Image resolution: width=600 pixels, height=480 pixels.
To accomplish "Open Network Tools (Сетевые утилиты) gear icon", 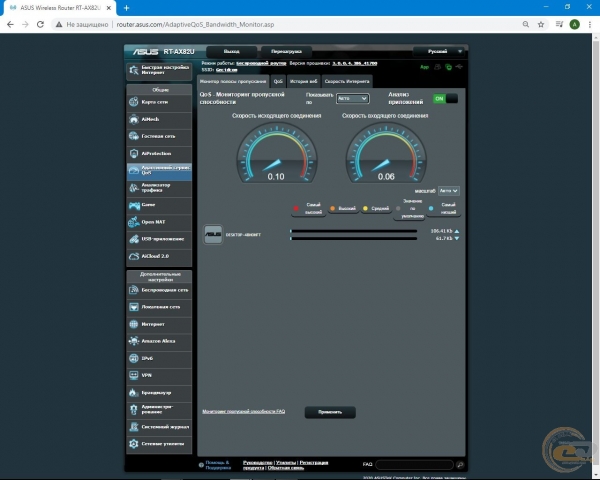I will (x=134, y=444).
